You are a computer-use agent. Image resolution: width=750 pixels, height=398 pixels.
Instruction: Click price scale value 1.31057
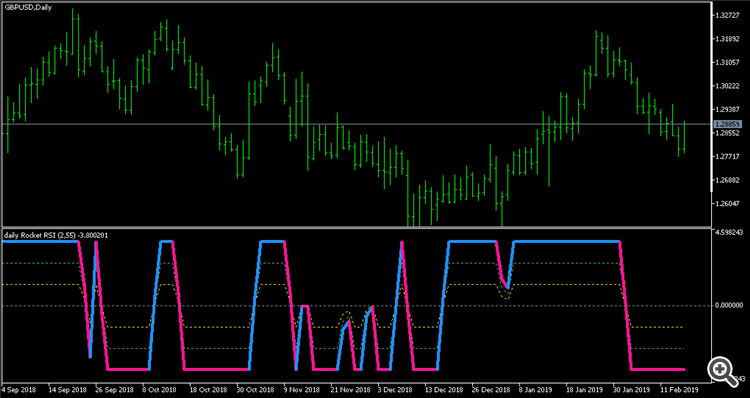click(728, 63)
